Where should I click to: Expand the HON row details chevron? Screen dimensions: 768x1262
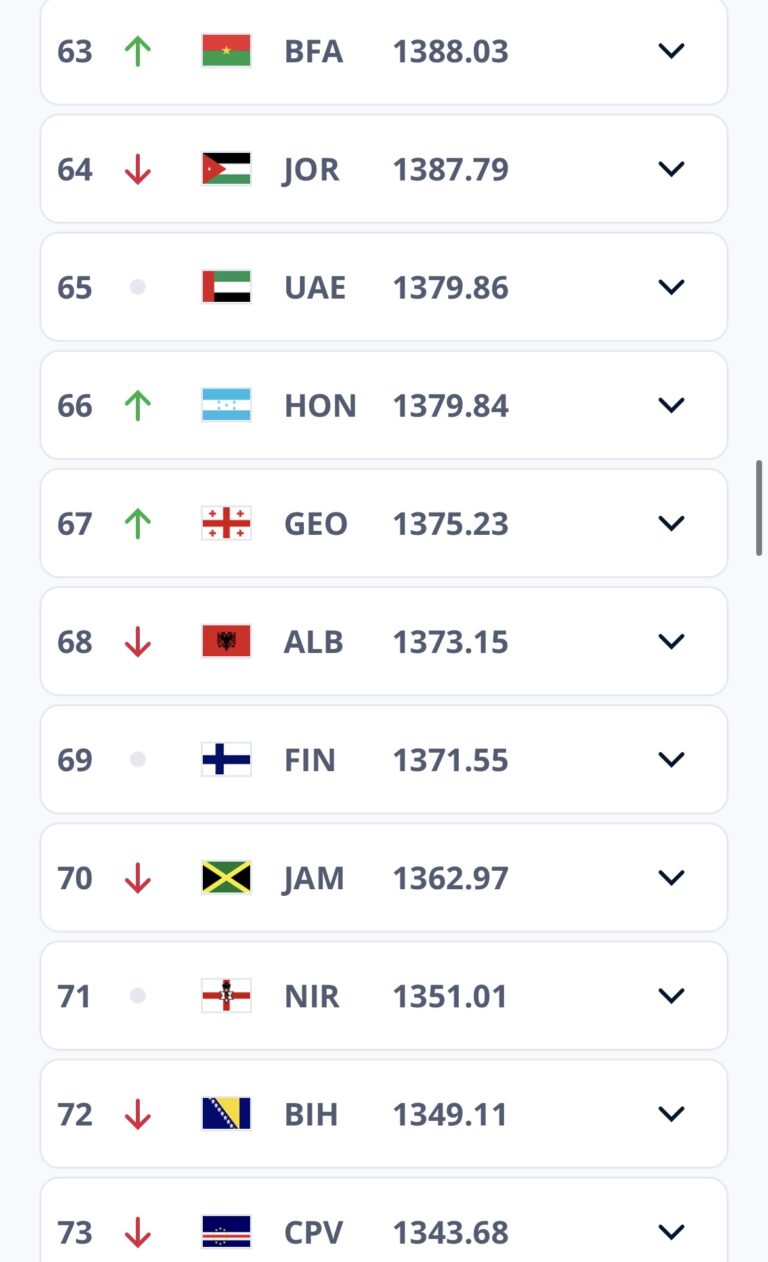(671, 405)
